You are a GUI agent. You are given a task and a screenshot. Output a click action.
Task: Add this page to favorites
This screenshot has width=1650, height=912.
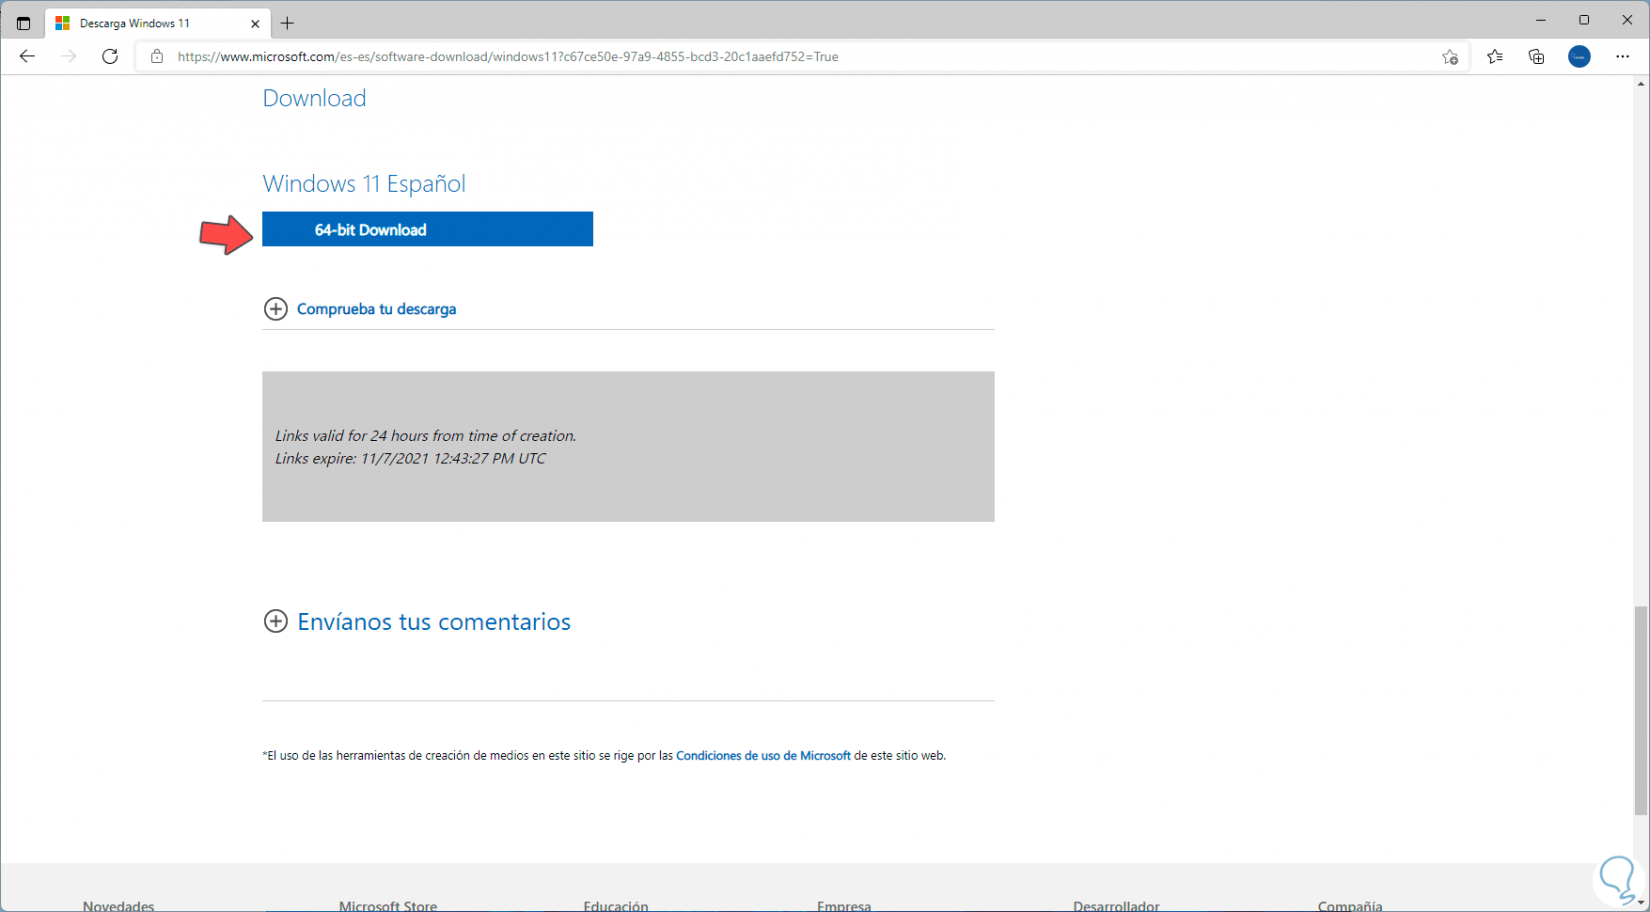(1450, 57)
